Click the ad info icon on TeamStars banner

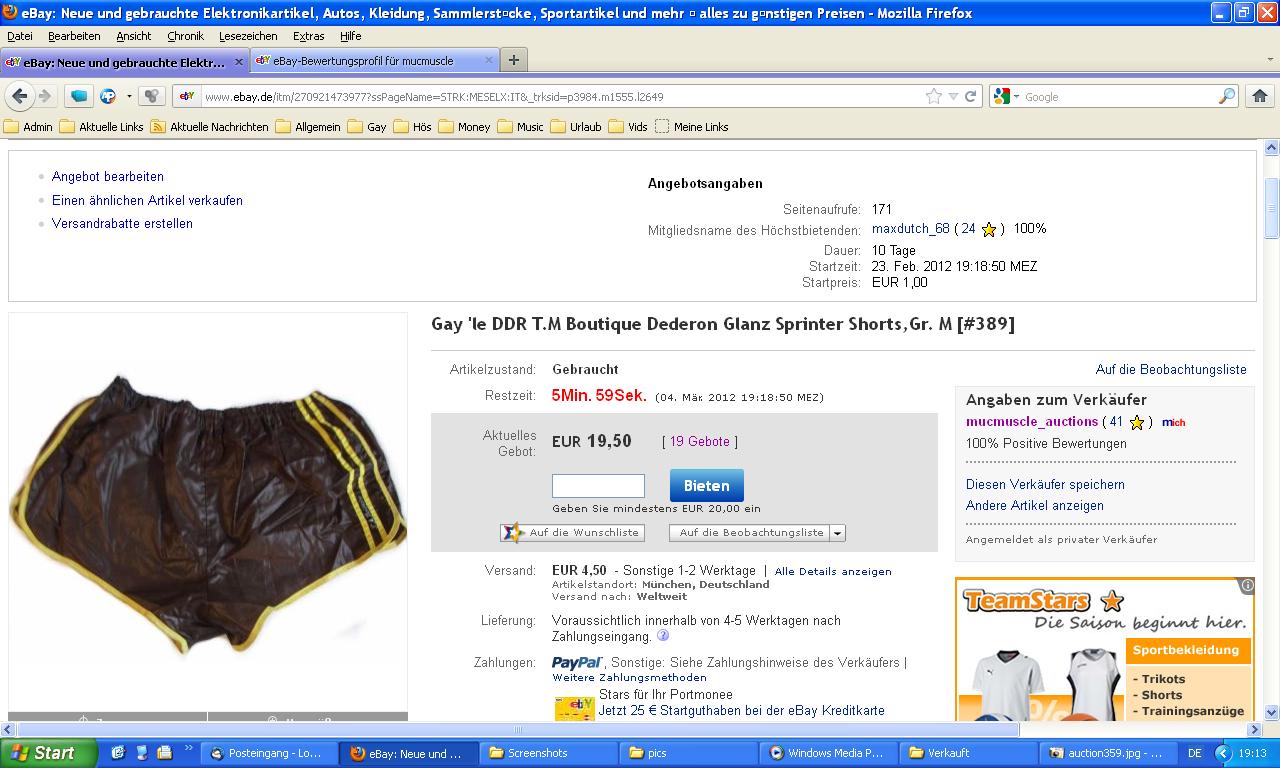tap(1247, 585)
